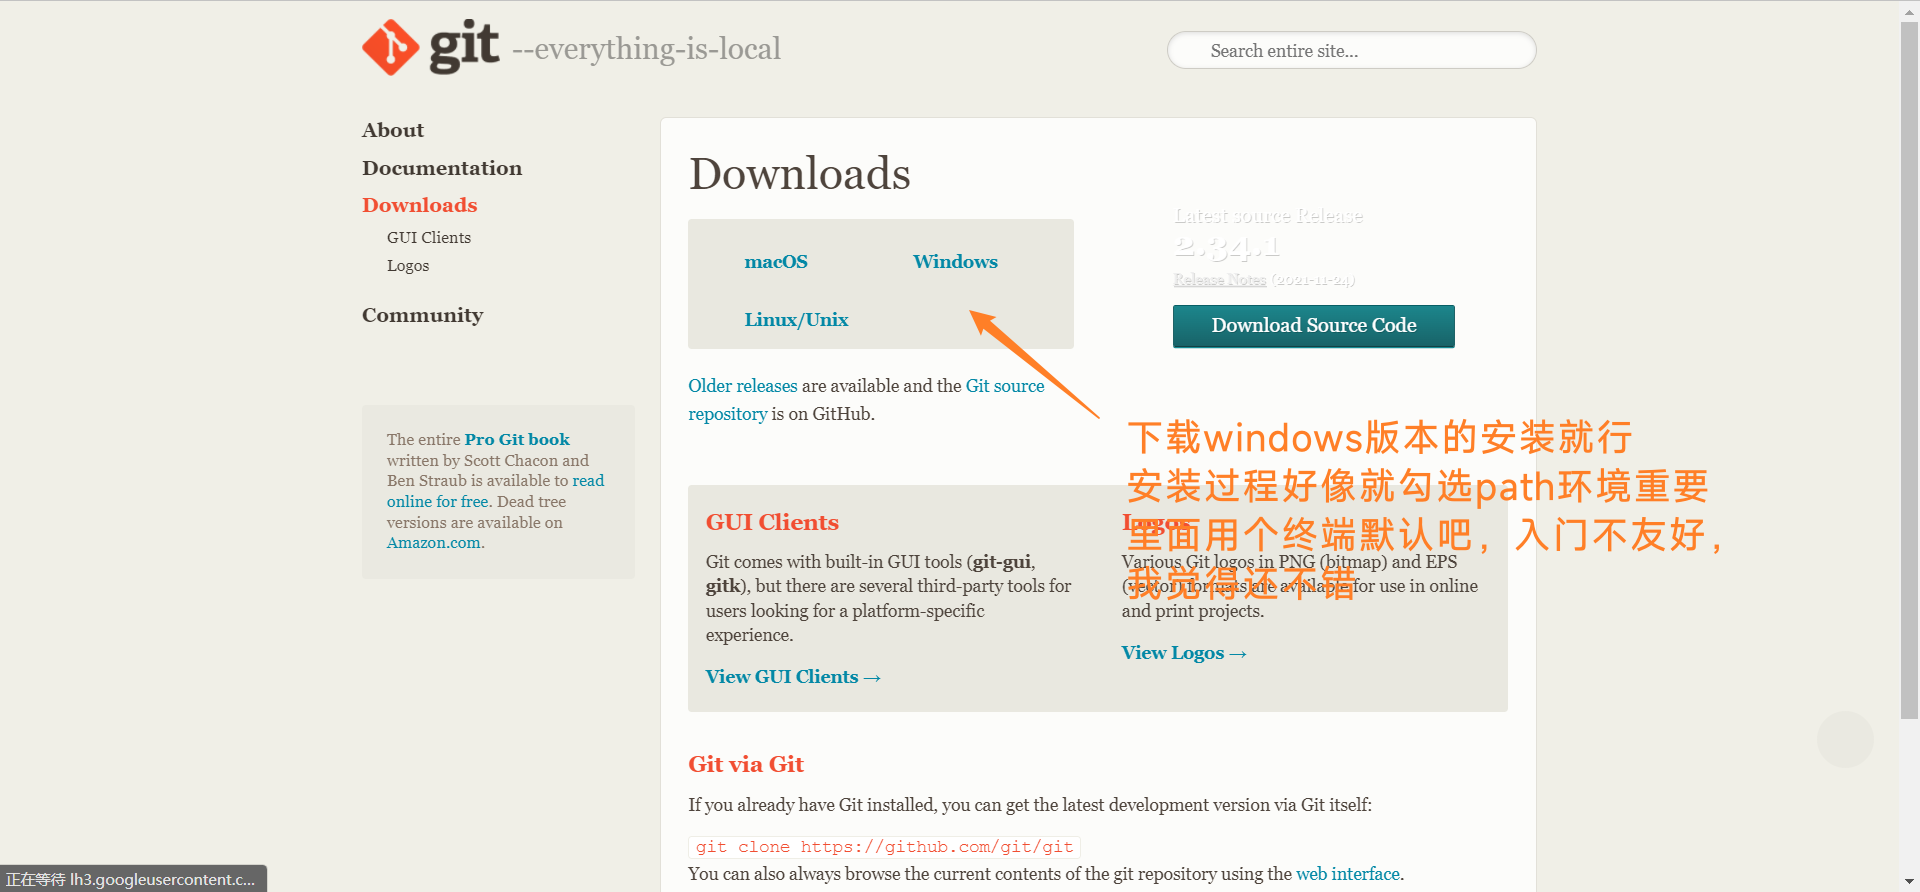Click the --everything-is-local tagline
Screen dimensions: 1920x892
646,49
